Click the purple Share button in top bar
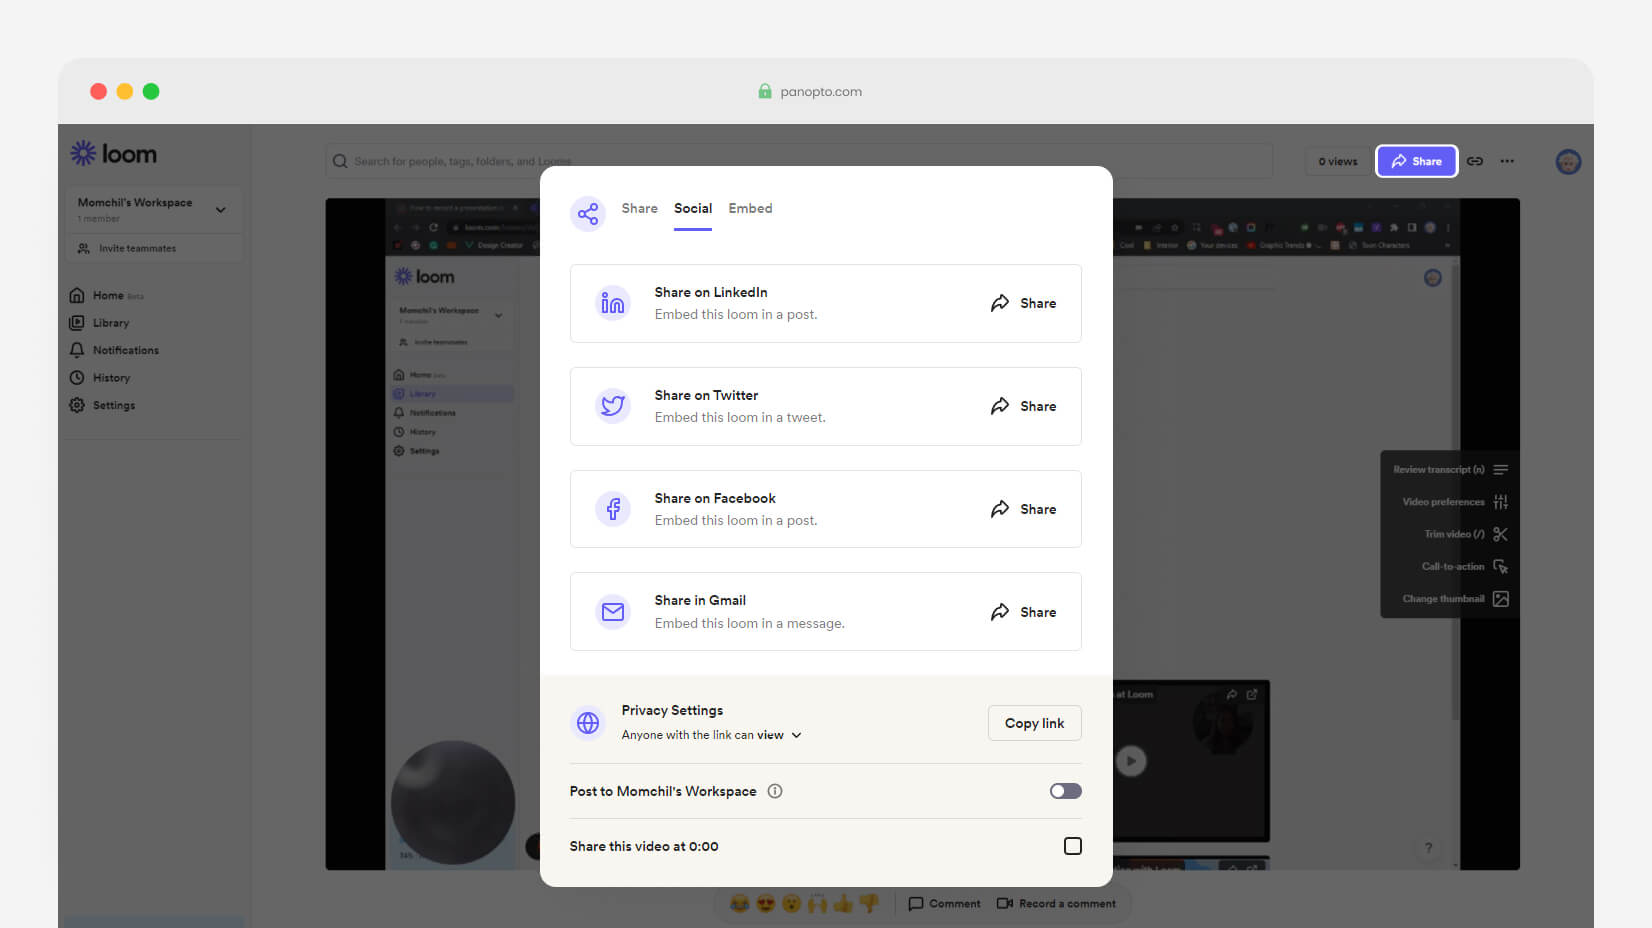1652x928 pixels. pyautogui.click(x=1416, y=161)
